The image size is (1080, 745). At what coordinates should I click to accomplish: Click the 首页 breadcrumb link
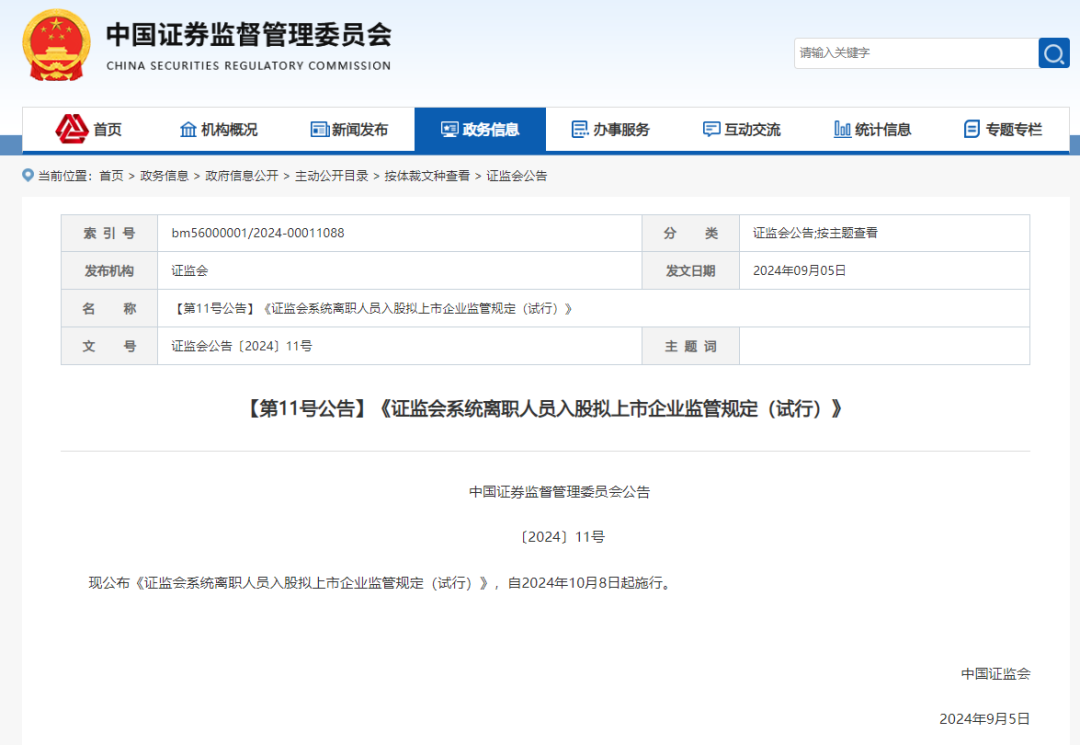[x=112, y=176]
